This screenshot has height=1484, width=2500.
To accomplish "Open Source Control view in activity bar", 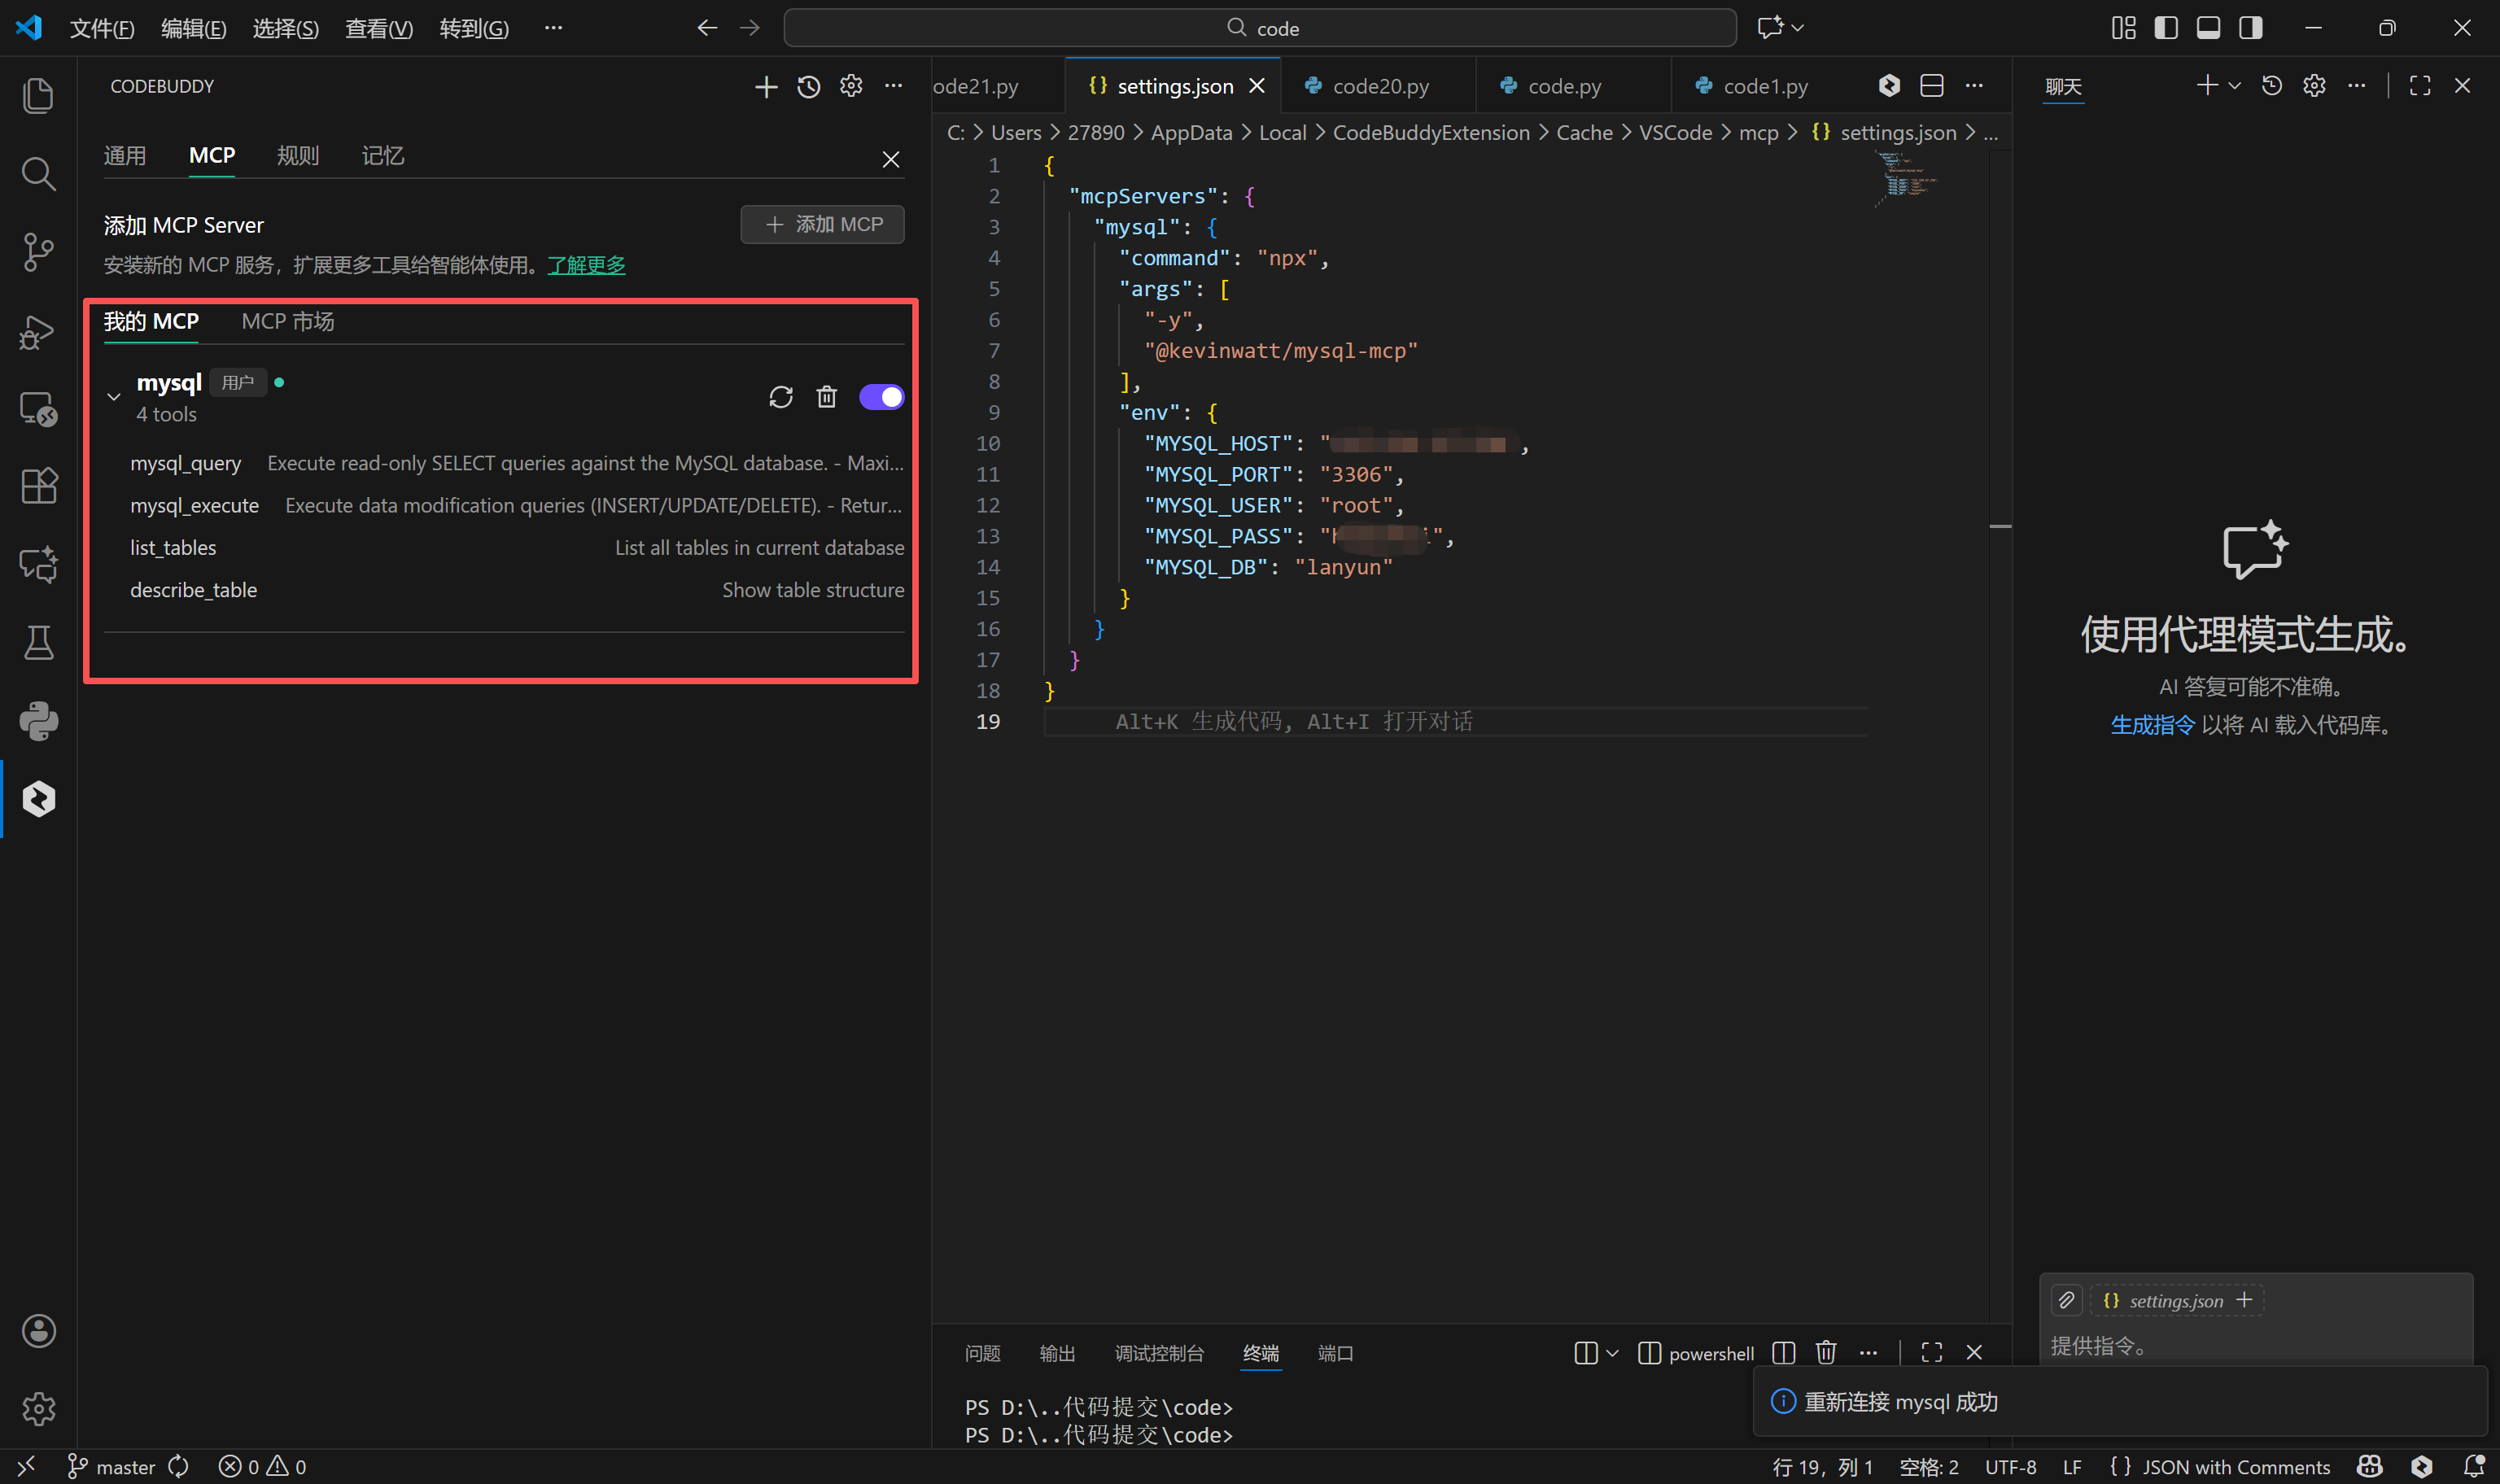I will coord(38,252).
